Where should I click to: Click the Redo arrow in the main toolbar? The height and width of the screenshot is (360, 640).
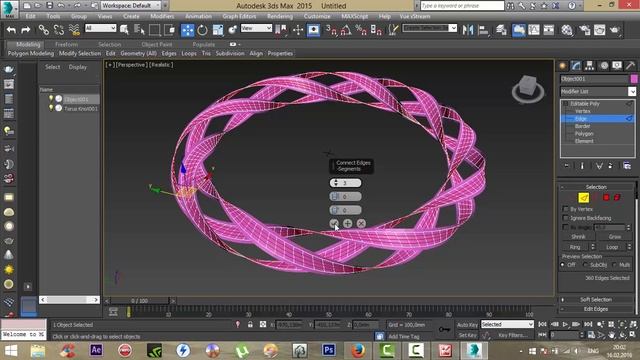coord(26,30)
